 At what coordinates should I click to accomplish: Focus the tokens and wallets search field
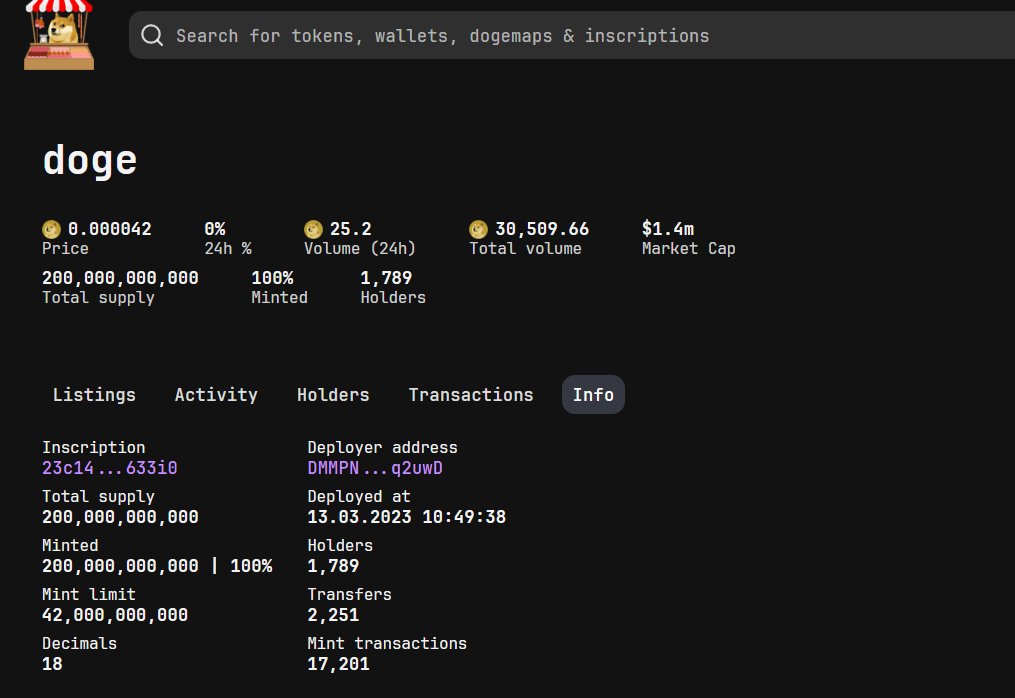pyautogui.click(x=572, y=35)
